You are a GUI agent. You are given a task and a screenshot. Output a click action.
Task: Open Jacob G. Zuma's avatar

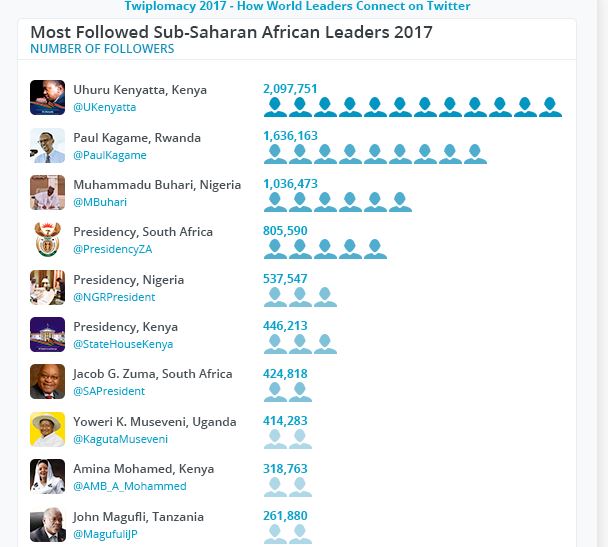coord(47,381)
